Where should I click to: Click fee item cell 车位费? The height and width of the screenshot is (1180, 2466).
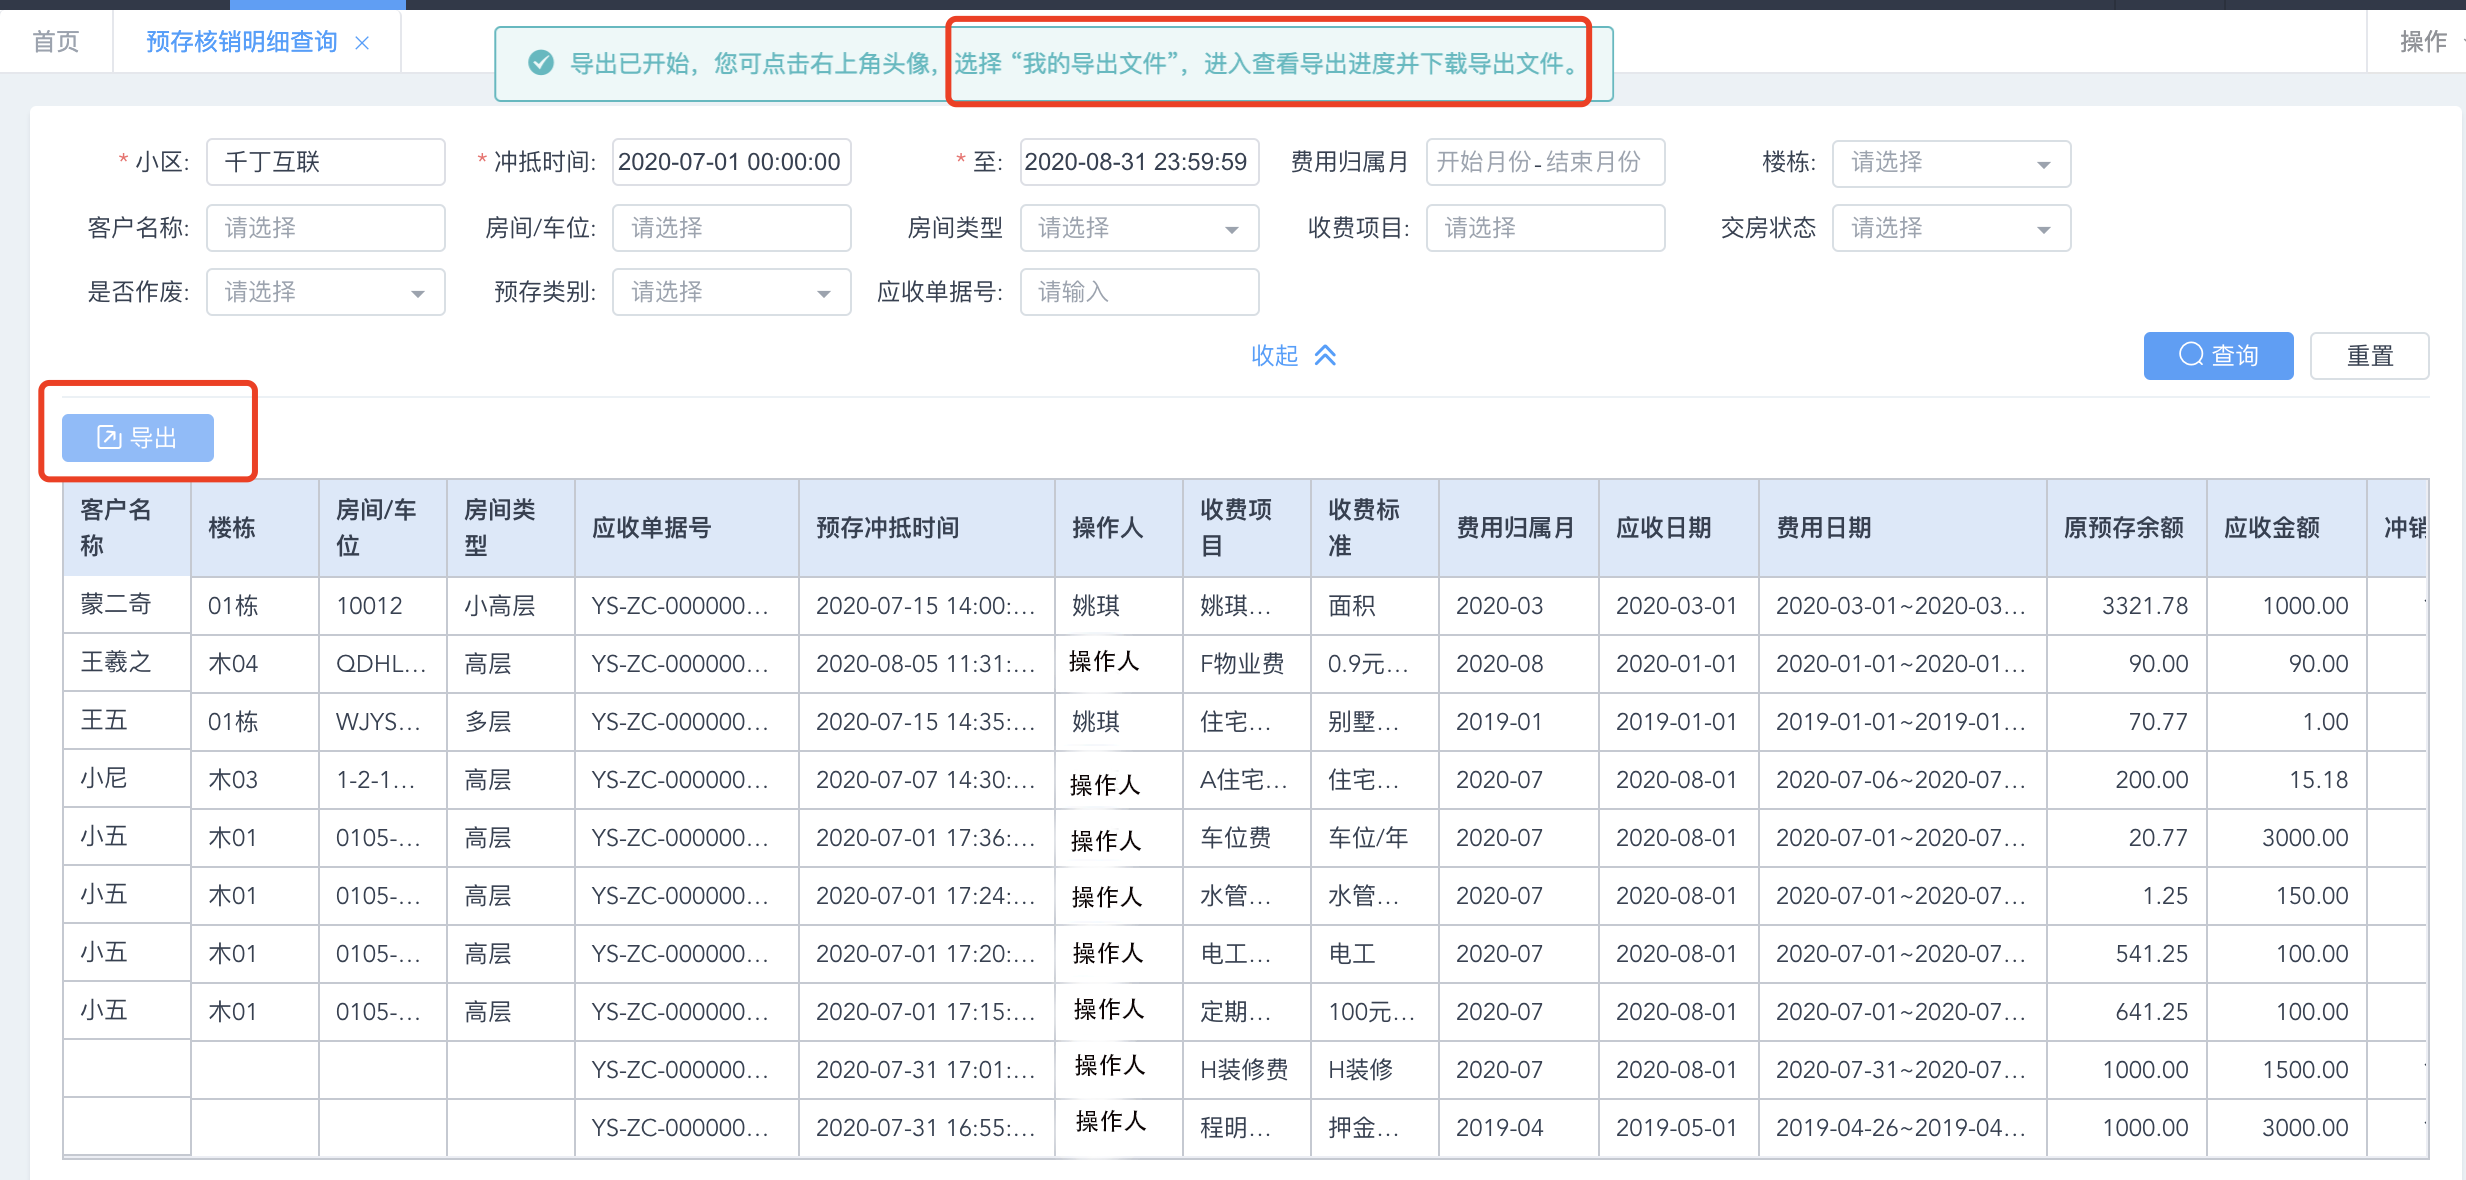(x=1247, y=838)
